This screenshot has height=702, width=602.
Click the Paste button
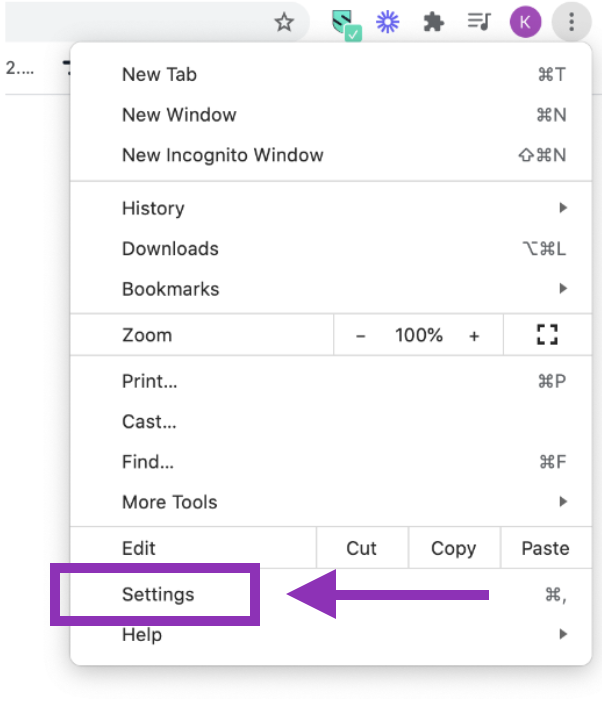pyautogui.click(x=545, y=548)
